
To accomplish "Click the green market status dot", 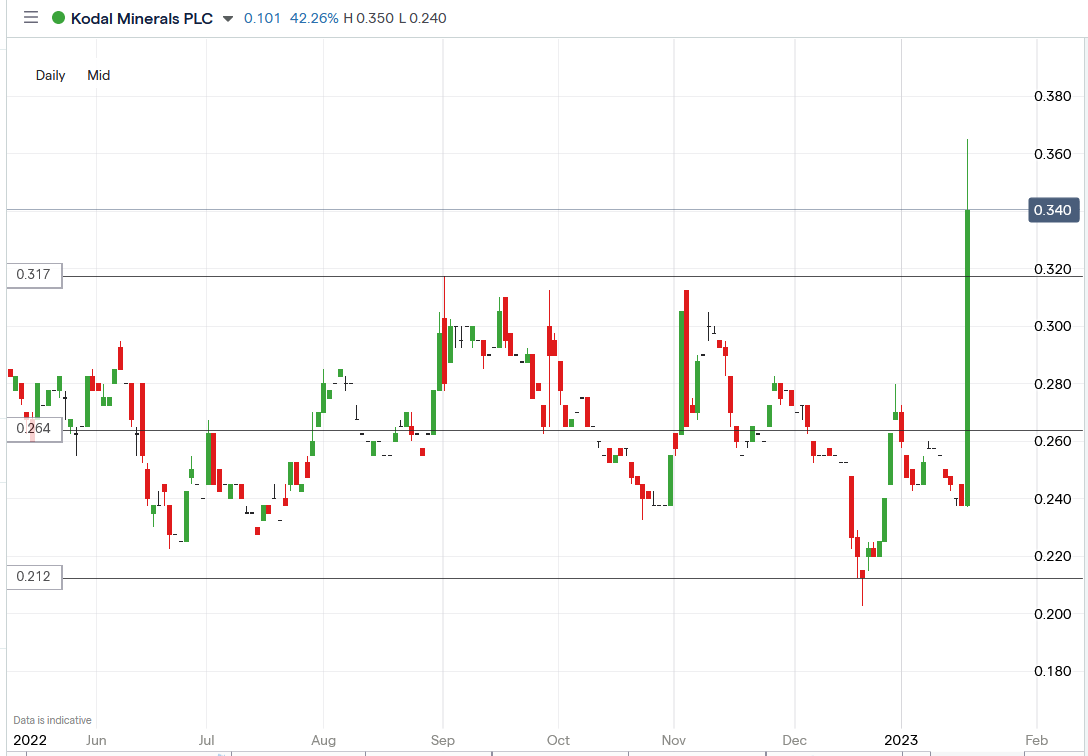I will tap(58, 18).
